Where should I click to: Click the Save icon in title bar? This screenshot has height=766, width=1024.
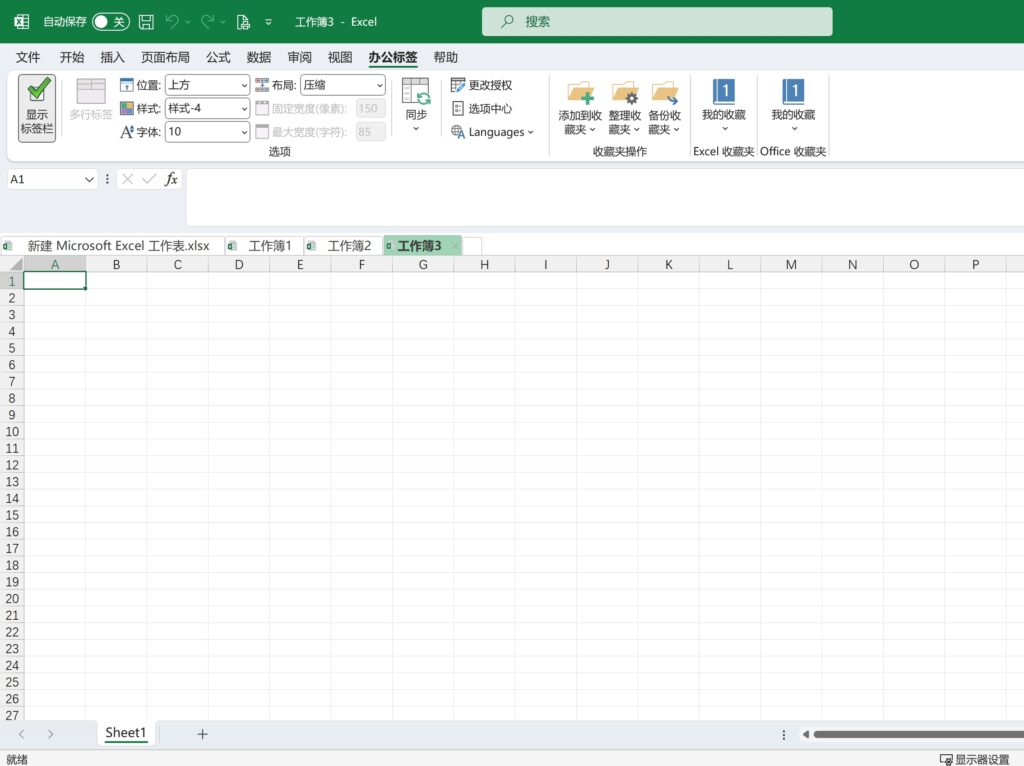pos(146,22)
